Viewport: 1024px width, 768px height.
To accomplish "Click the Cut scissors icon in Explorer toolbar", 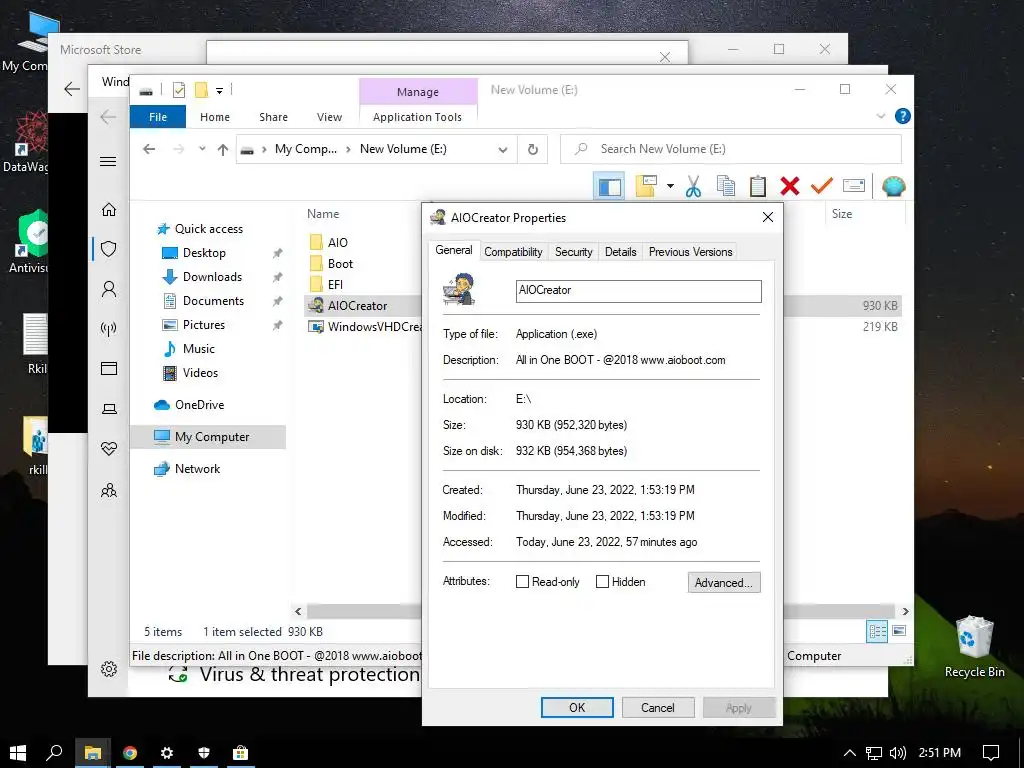I will coord(694,187).
